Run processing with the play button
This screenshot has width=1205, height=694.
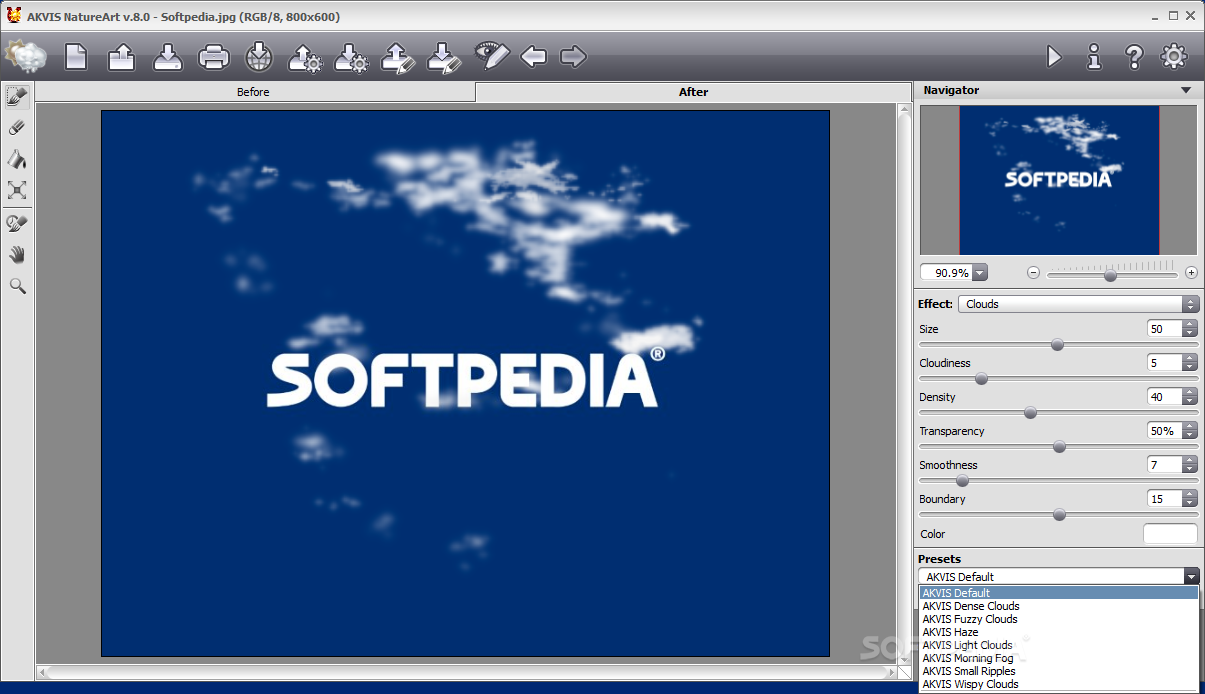(x=1054, y=56)
